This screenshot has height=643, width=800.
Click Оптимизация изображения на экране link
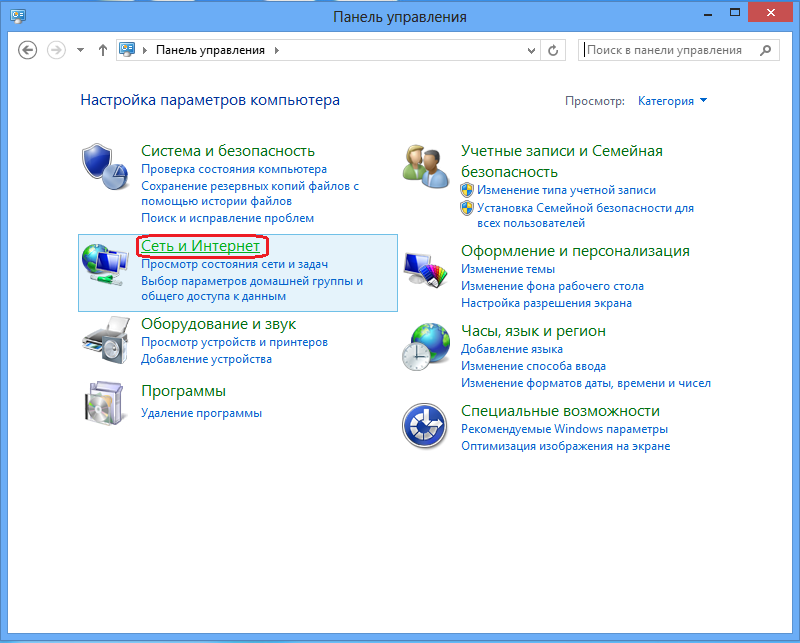coord(565,446)
